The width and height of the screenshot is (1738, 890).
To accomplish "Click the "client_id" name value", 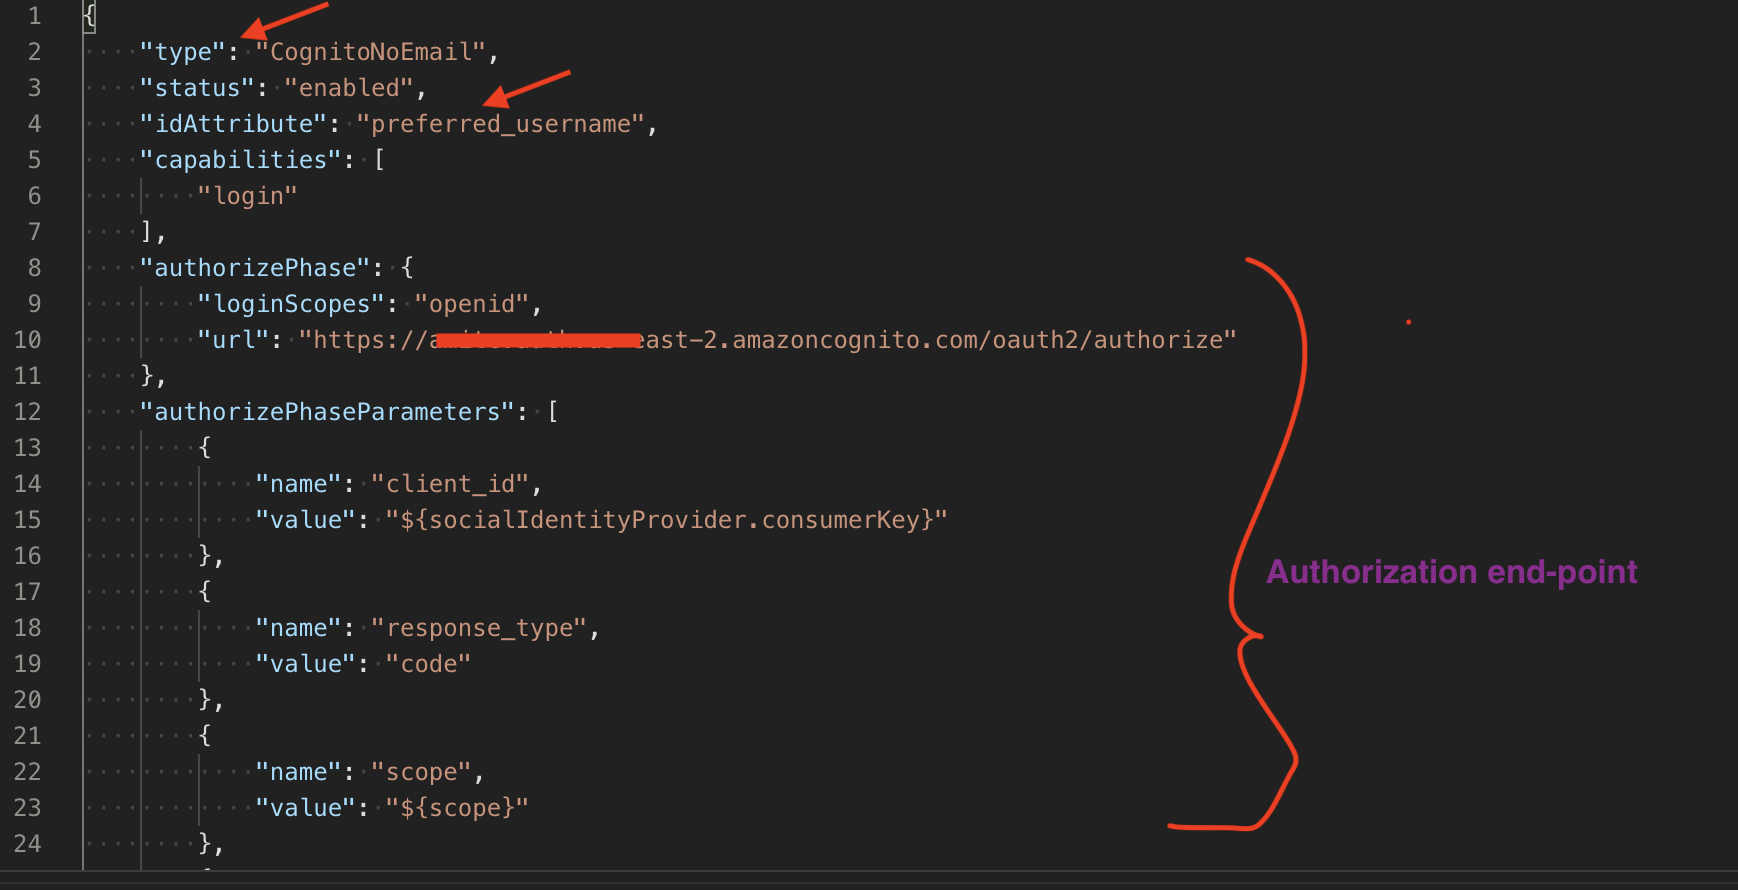I will coord(450,484).
